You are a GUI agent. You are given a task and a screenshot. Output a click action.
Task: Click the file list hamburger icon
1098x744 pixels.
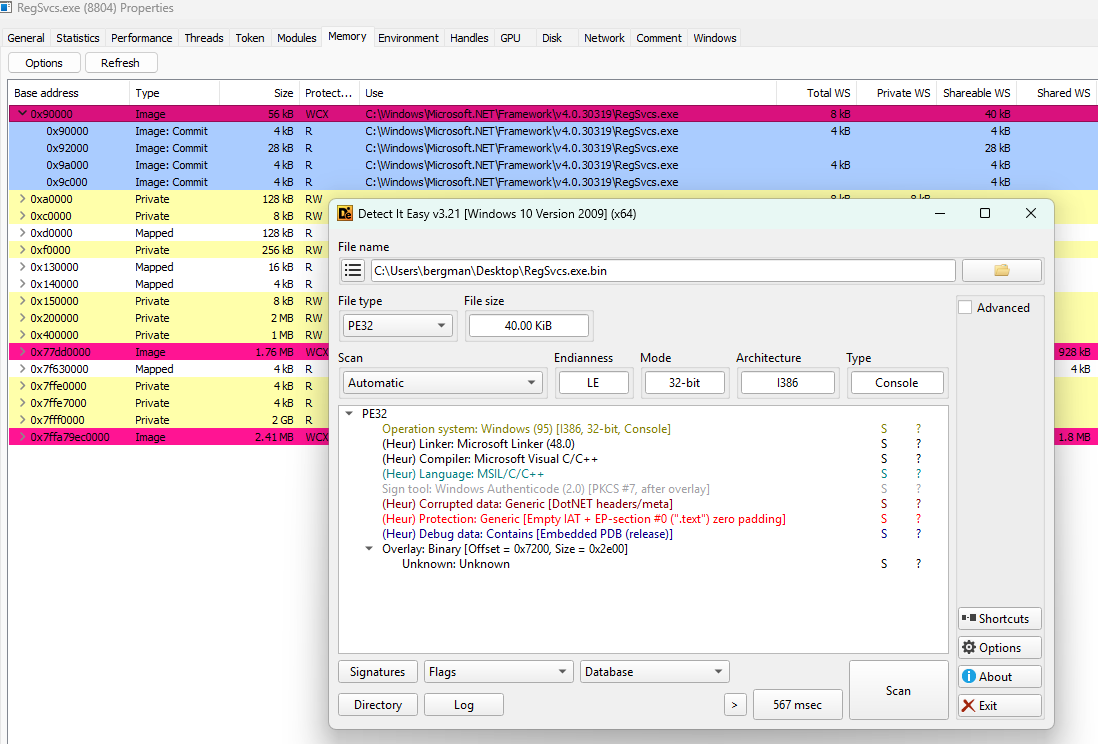tap(354, 270)
